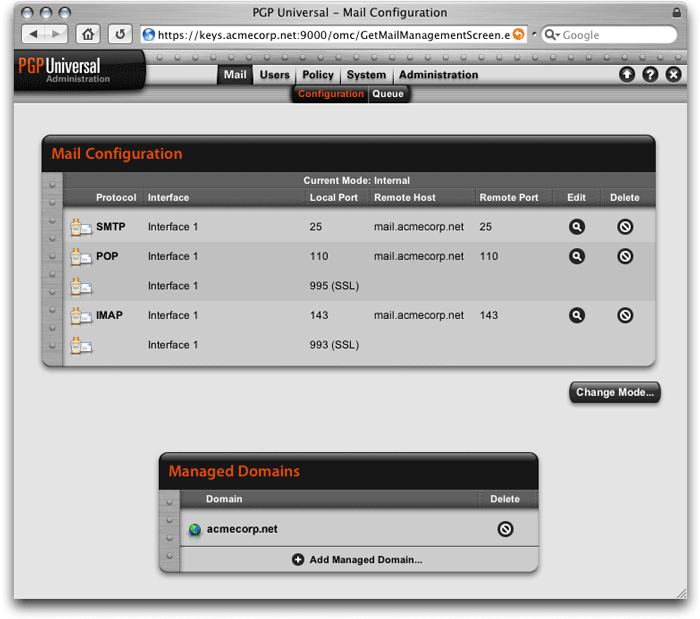Click the 993 (SSL) local port value
Viewport: 700px width, 619px height.
[334, 345]
